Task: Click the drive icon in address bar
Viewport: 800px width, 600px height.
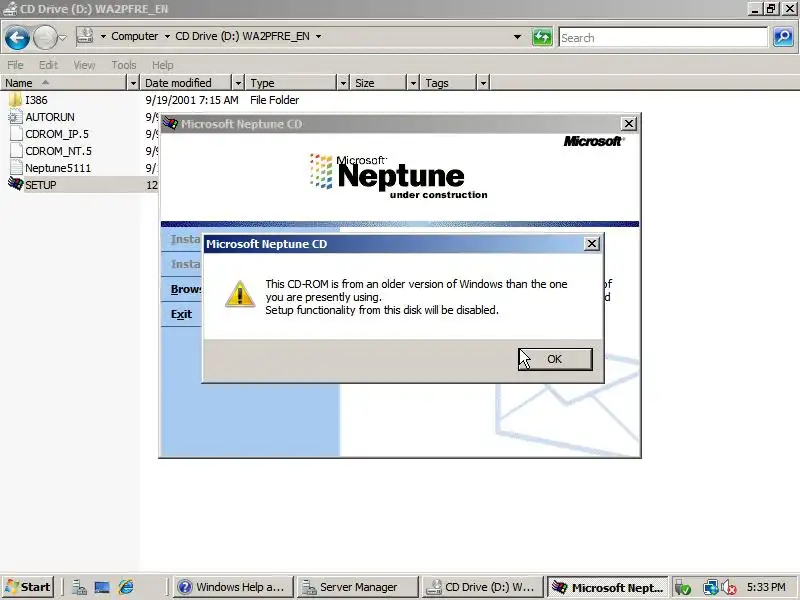Action: coord(85,36)
